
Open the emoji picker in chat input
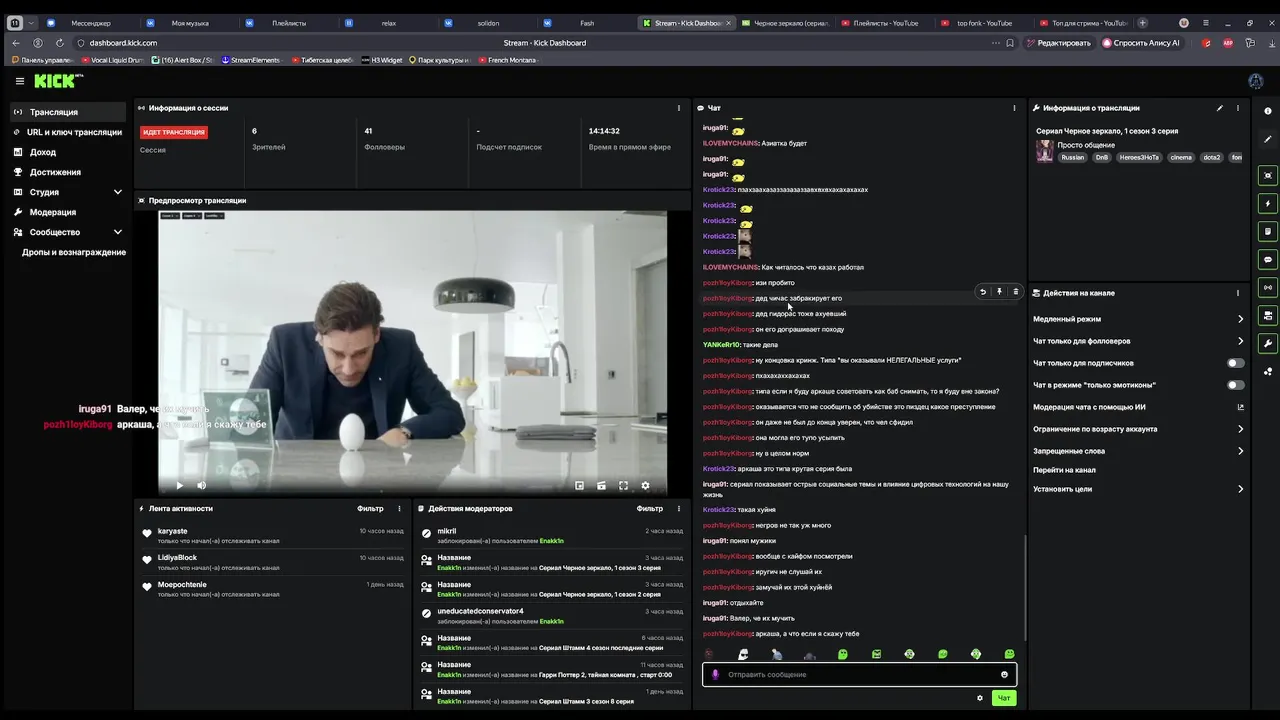tap(1004, 674)
